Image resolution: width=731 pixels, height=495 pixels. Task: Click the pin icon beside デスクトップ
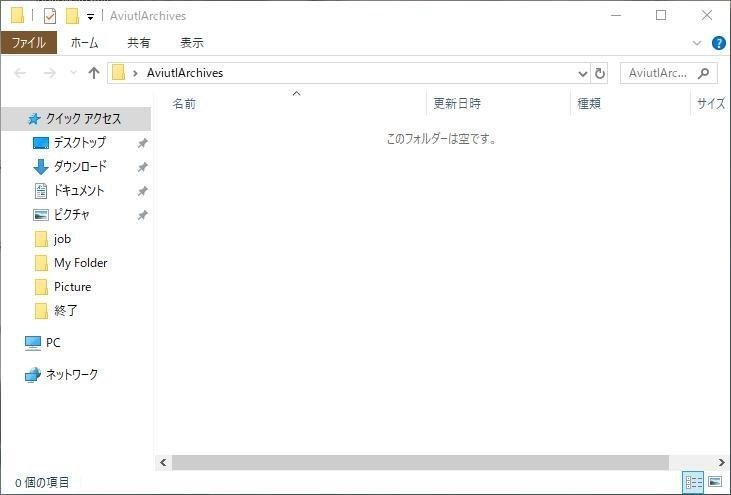(x=143, y=143)
